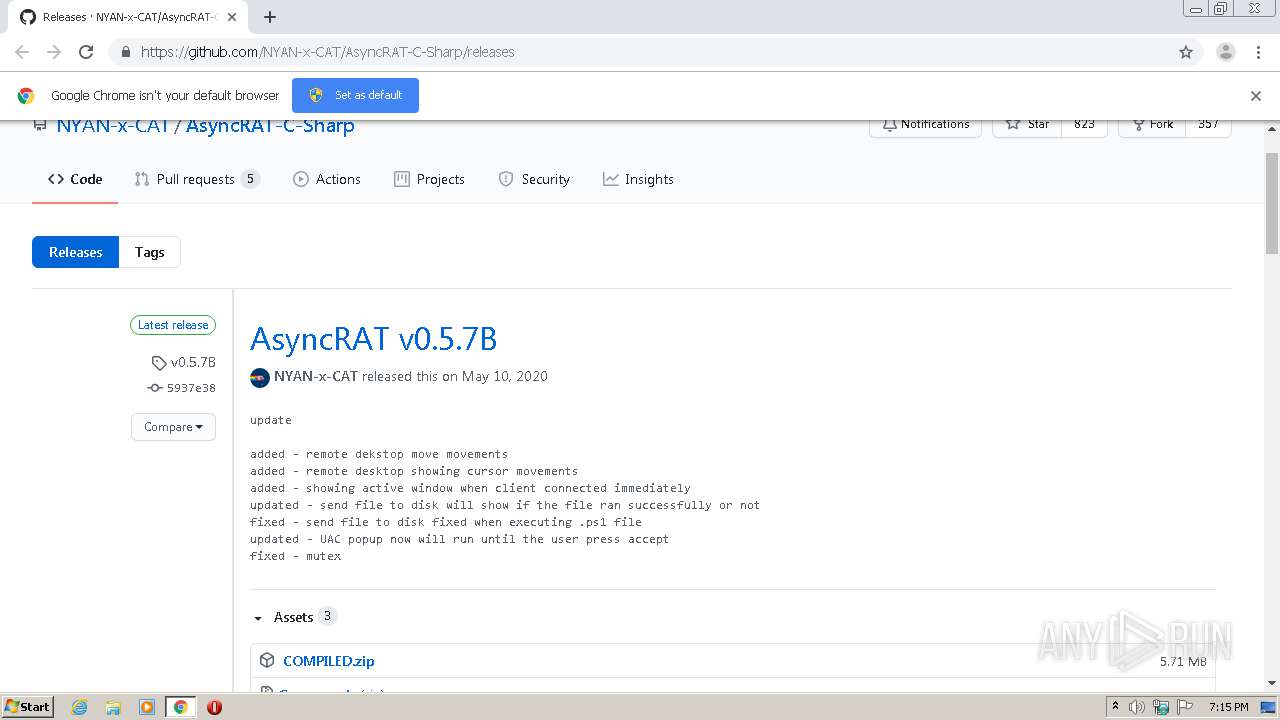This screenshot has width=1280, height=720.
Task: Click the pull requests count badge 5
Action: tap(251, 179)
